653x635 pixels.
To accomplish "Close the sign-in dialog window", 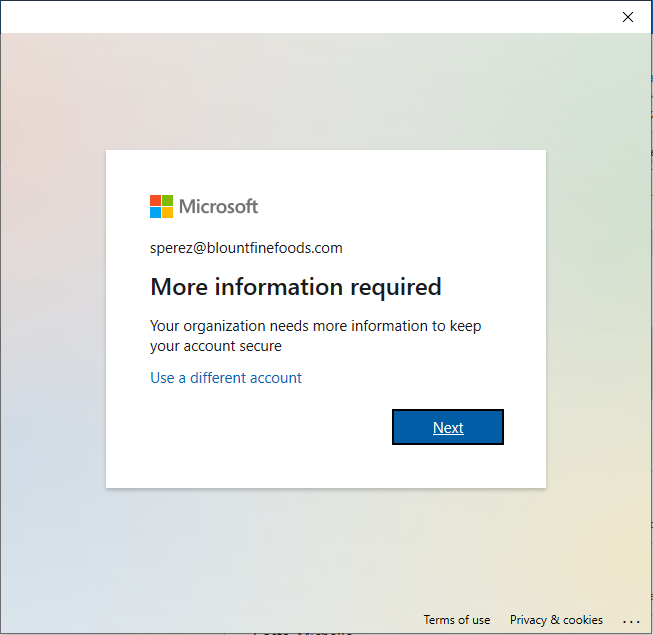I will click(628, 17).
